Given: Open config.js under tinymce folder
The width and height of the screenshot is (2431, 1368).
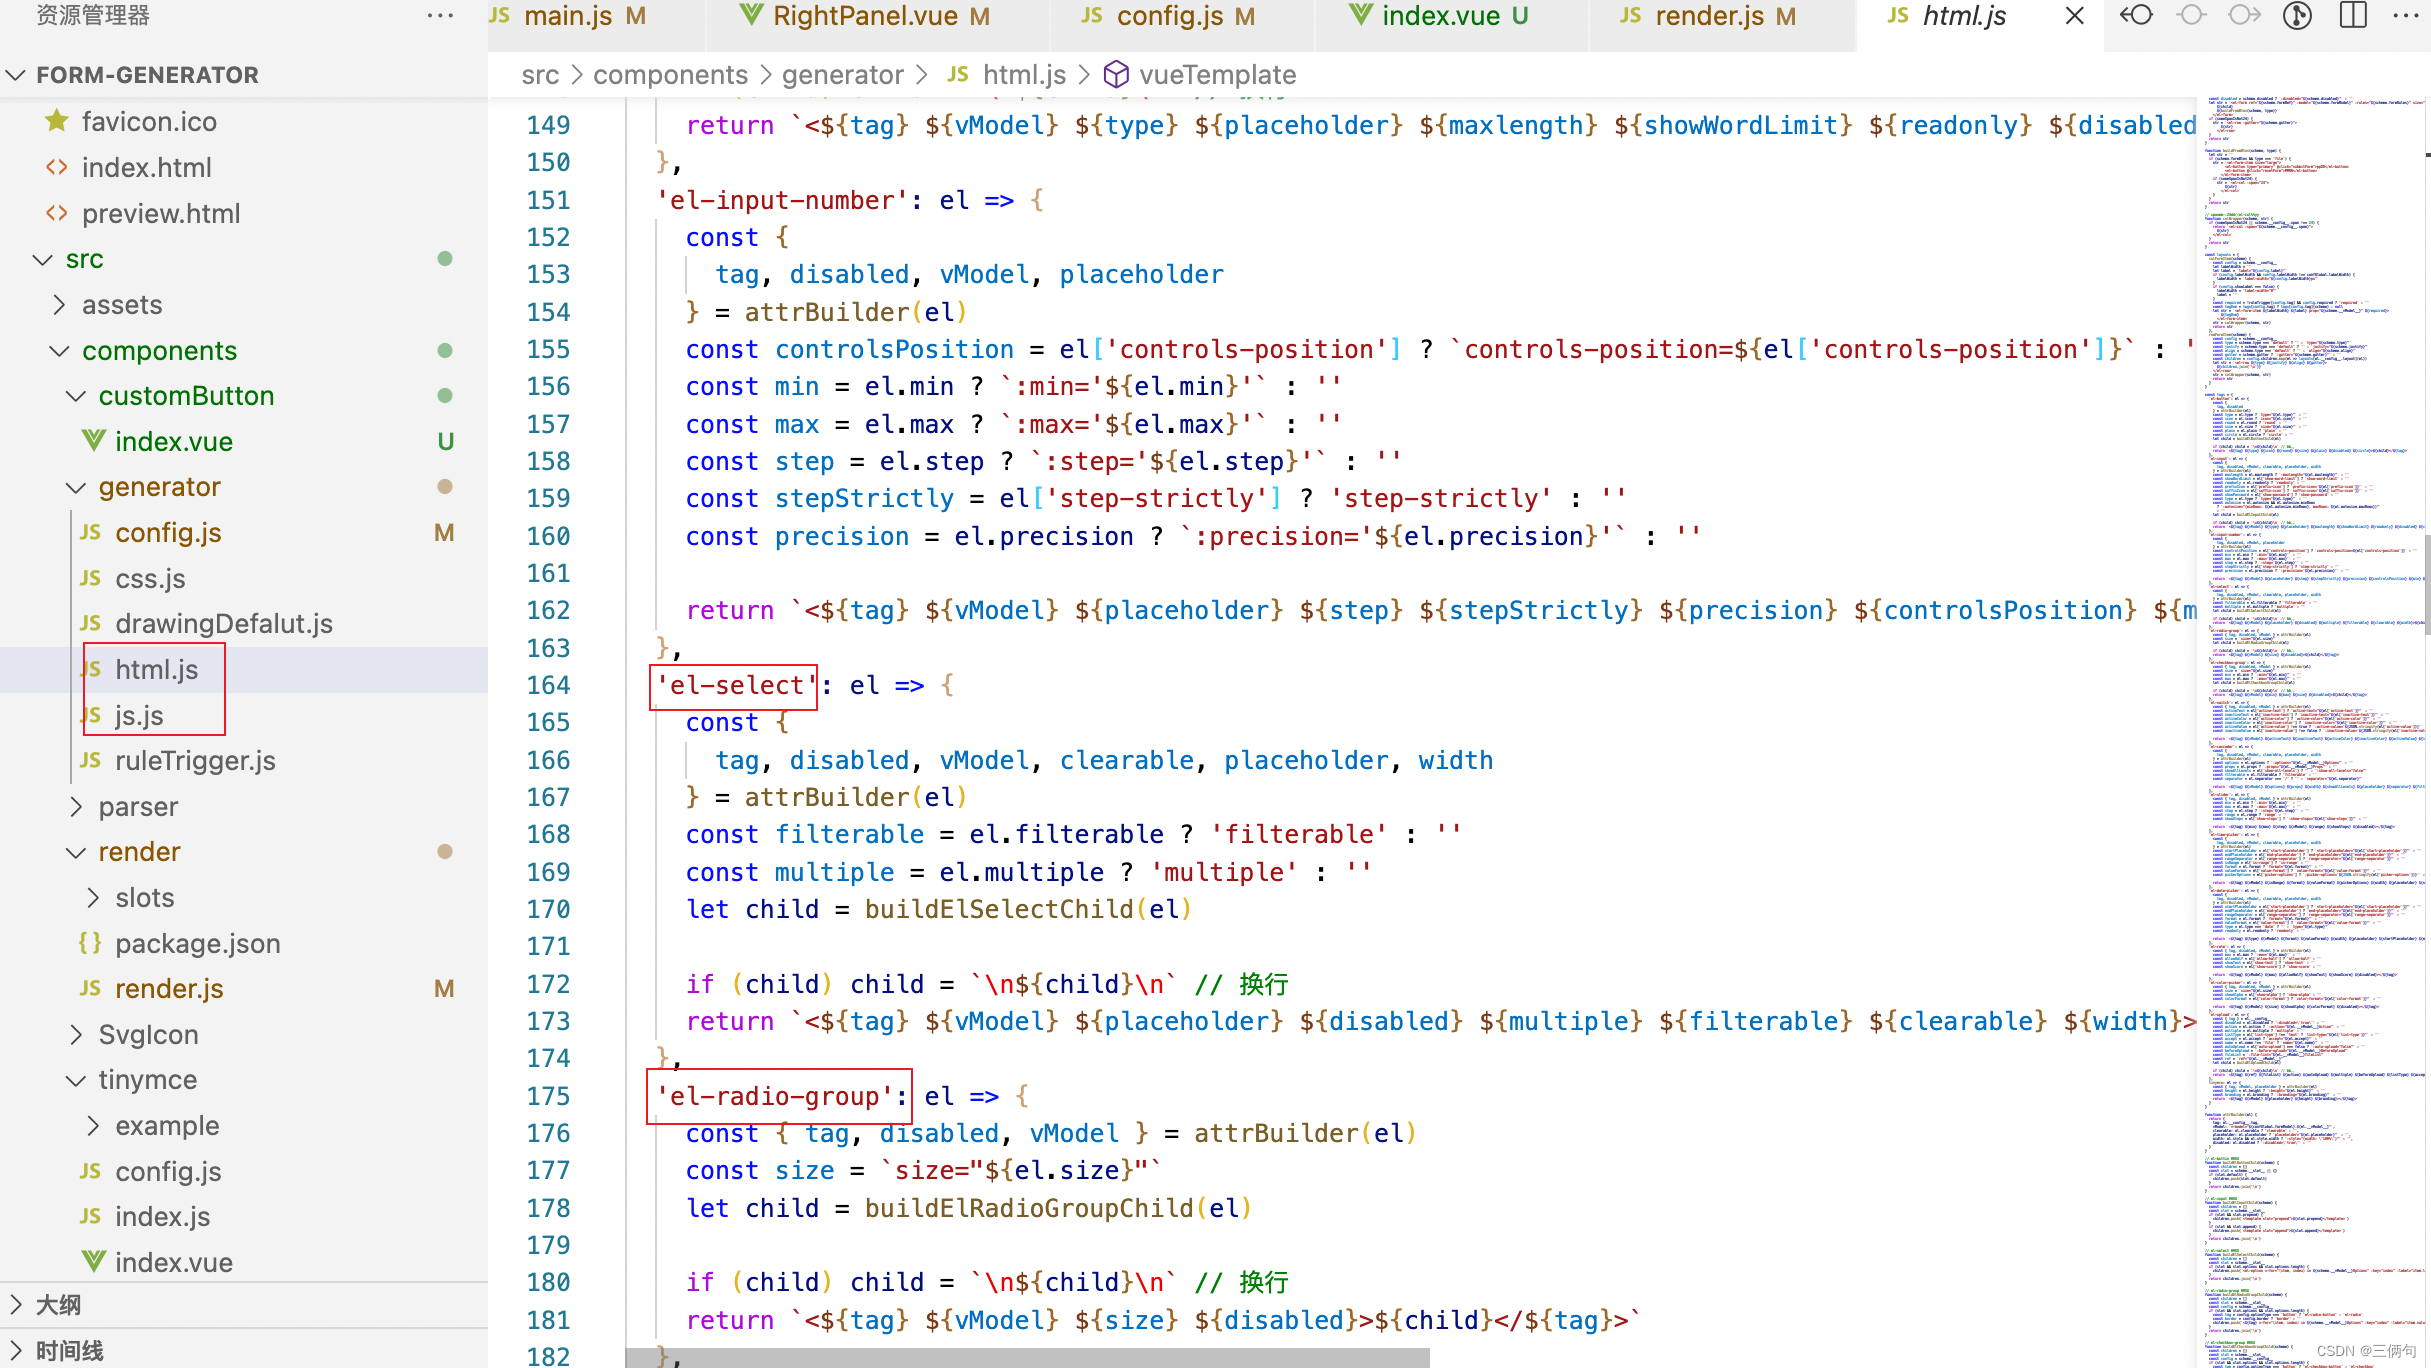Looking at the screenshot, I should [168, 1172].
